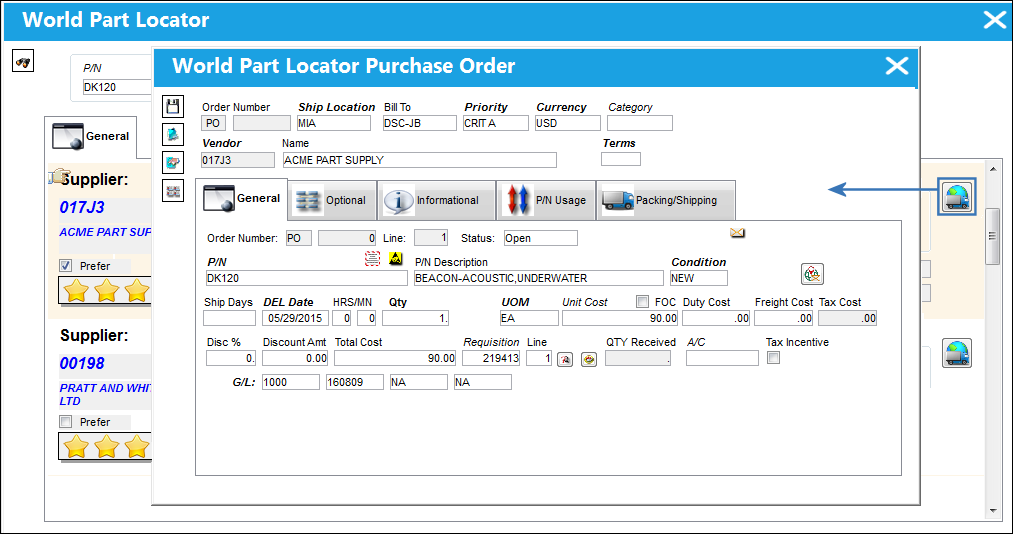Image resolution: width=1013 pixels, height=534 pixels.
Task: Click the Duty Cost field
Action: [x=716, y=318]
